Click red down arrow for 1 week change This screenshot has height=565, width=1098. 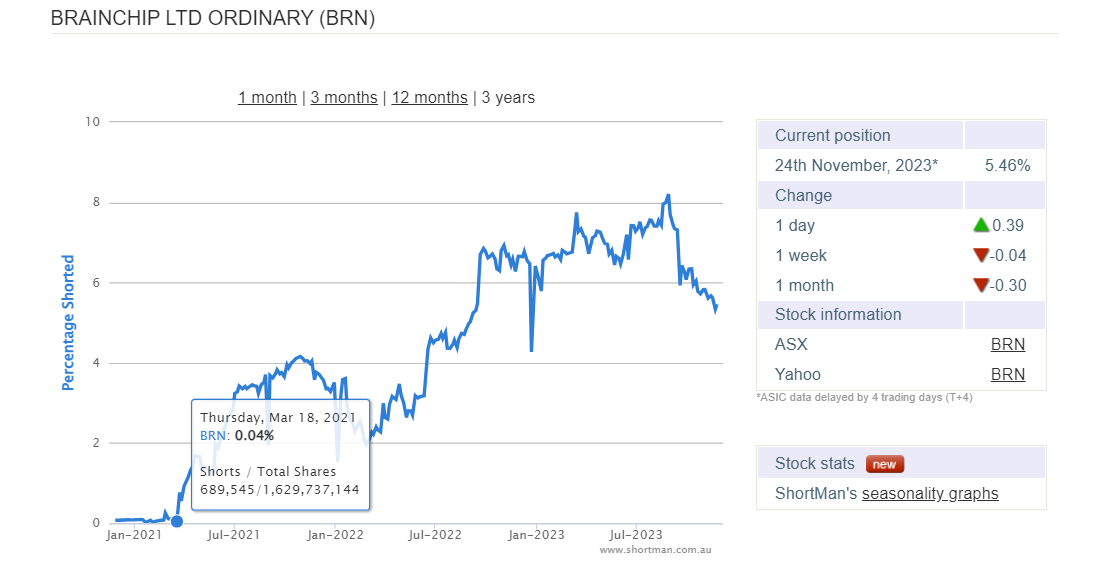[x=980, y=256]
